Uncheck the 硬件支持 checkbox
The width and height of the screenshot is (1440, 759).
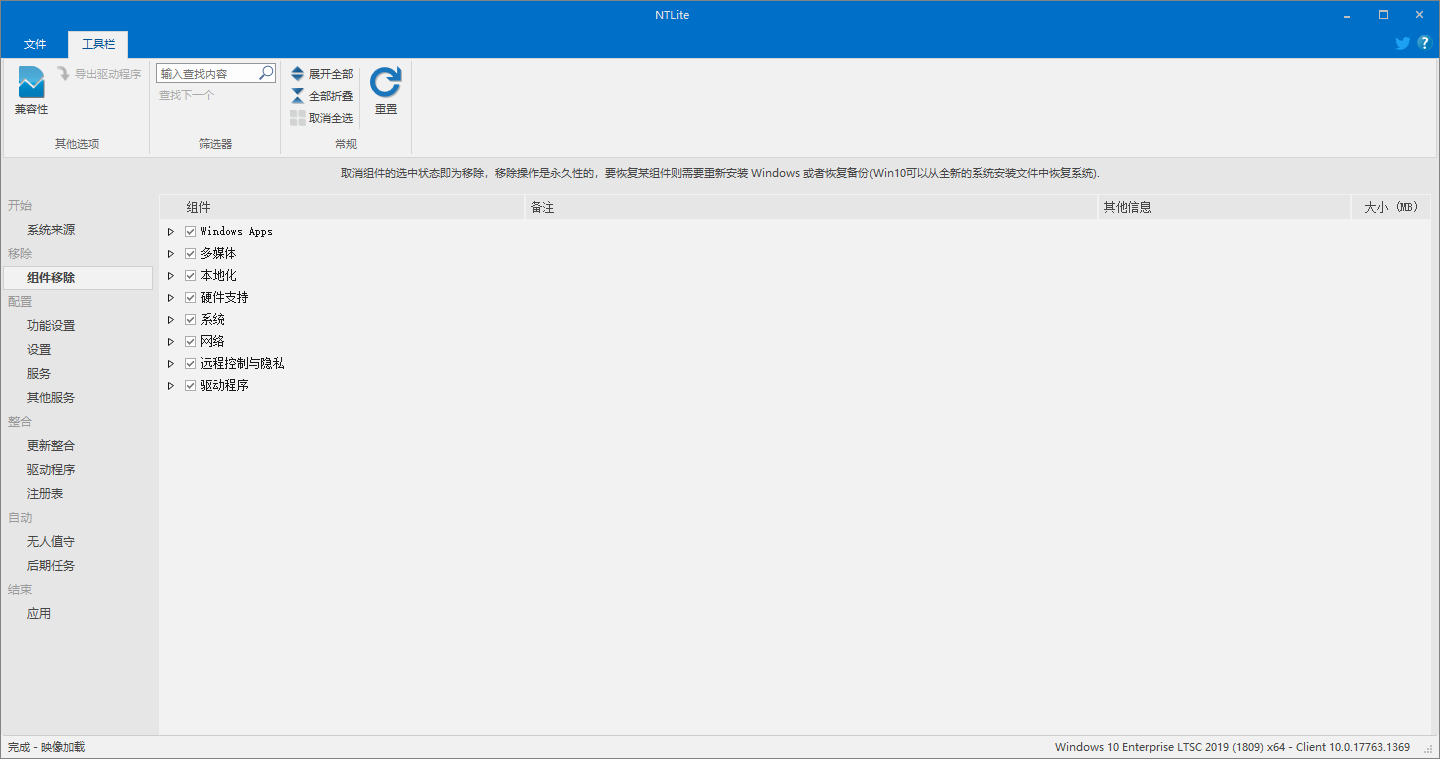[x=190, y=298]
